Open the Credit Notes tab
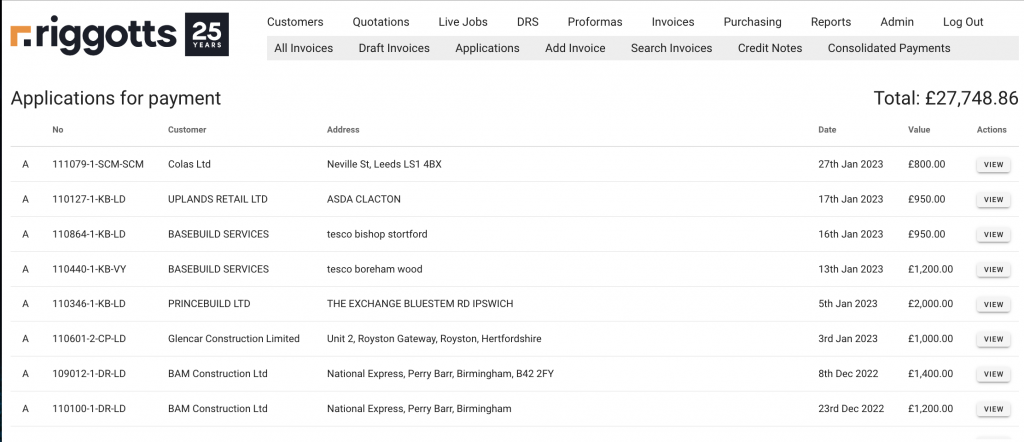 (770, 48)
